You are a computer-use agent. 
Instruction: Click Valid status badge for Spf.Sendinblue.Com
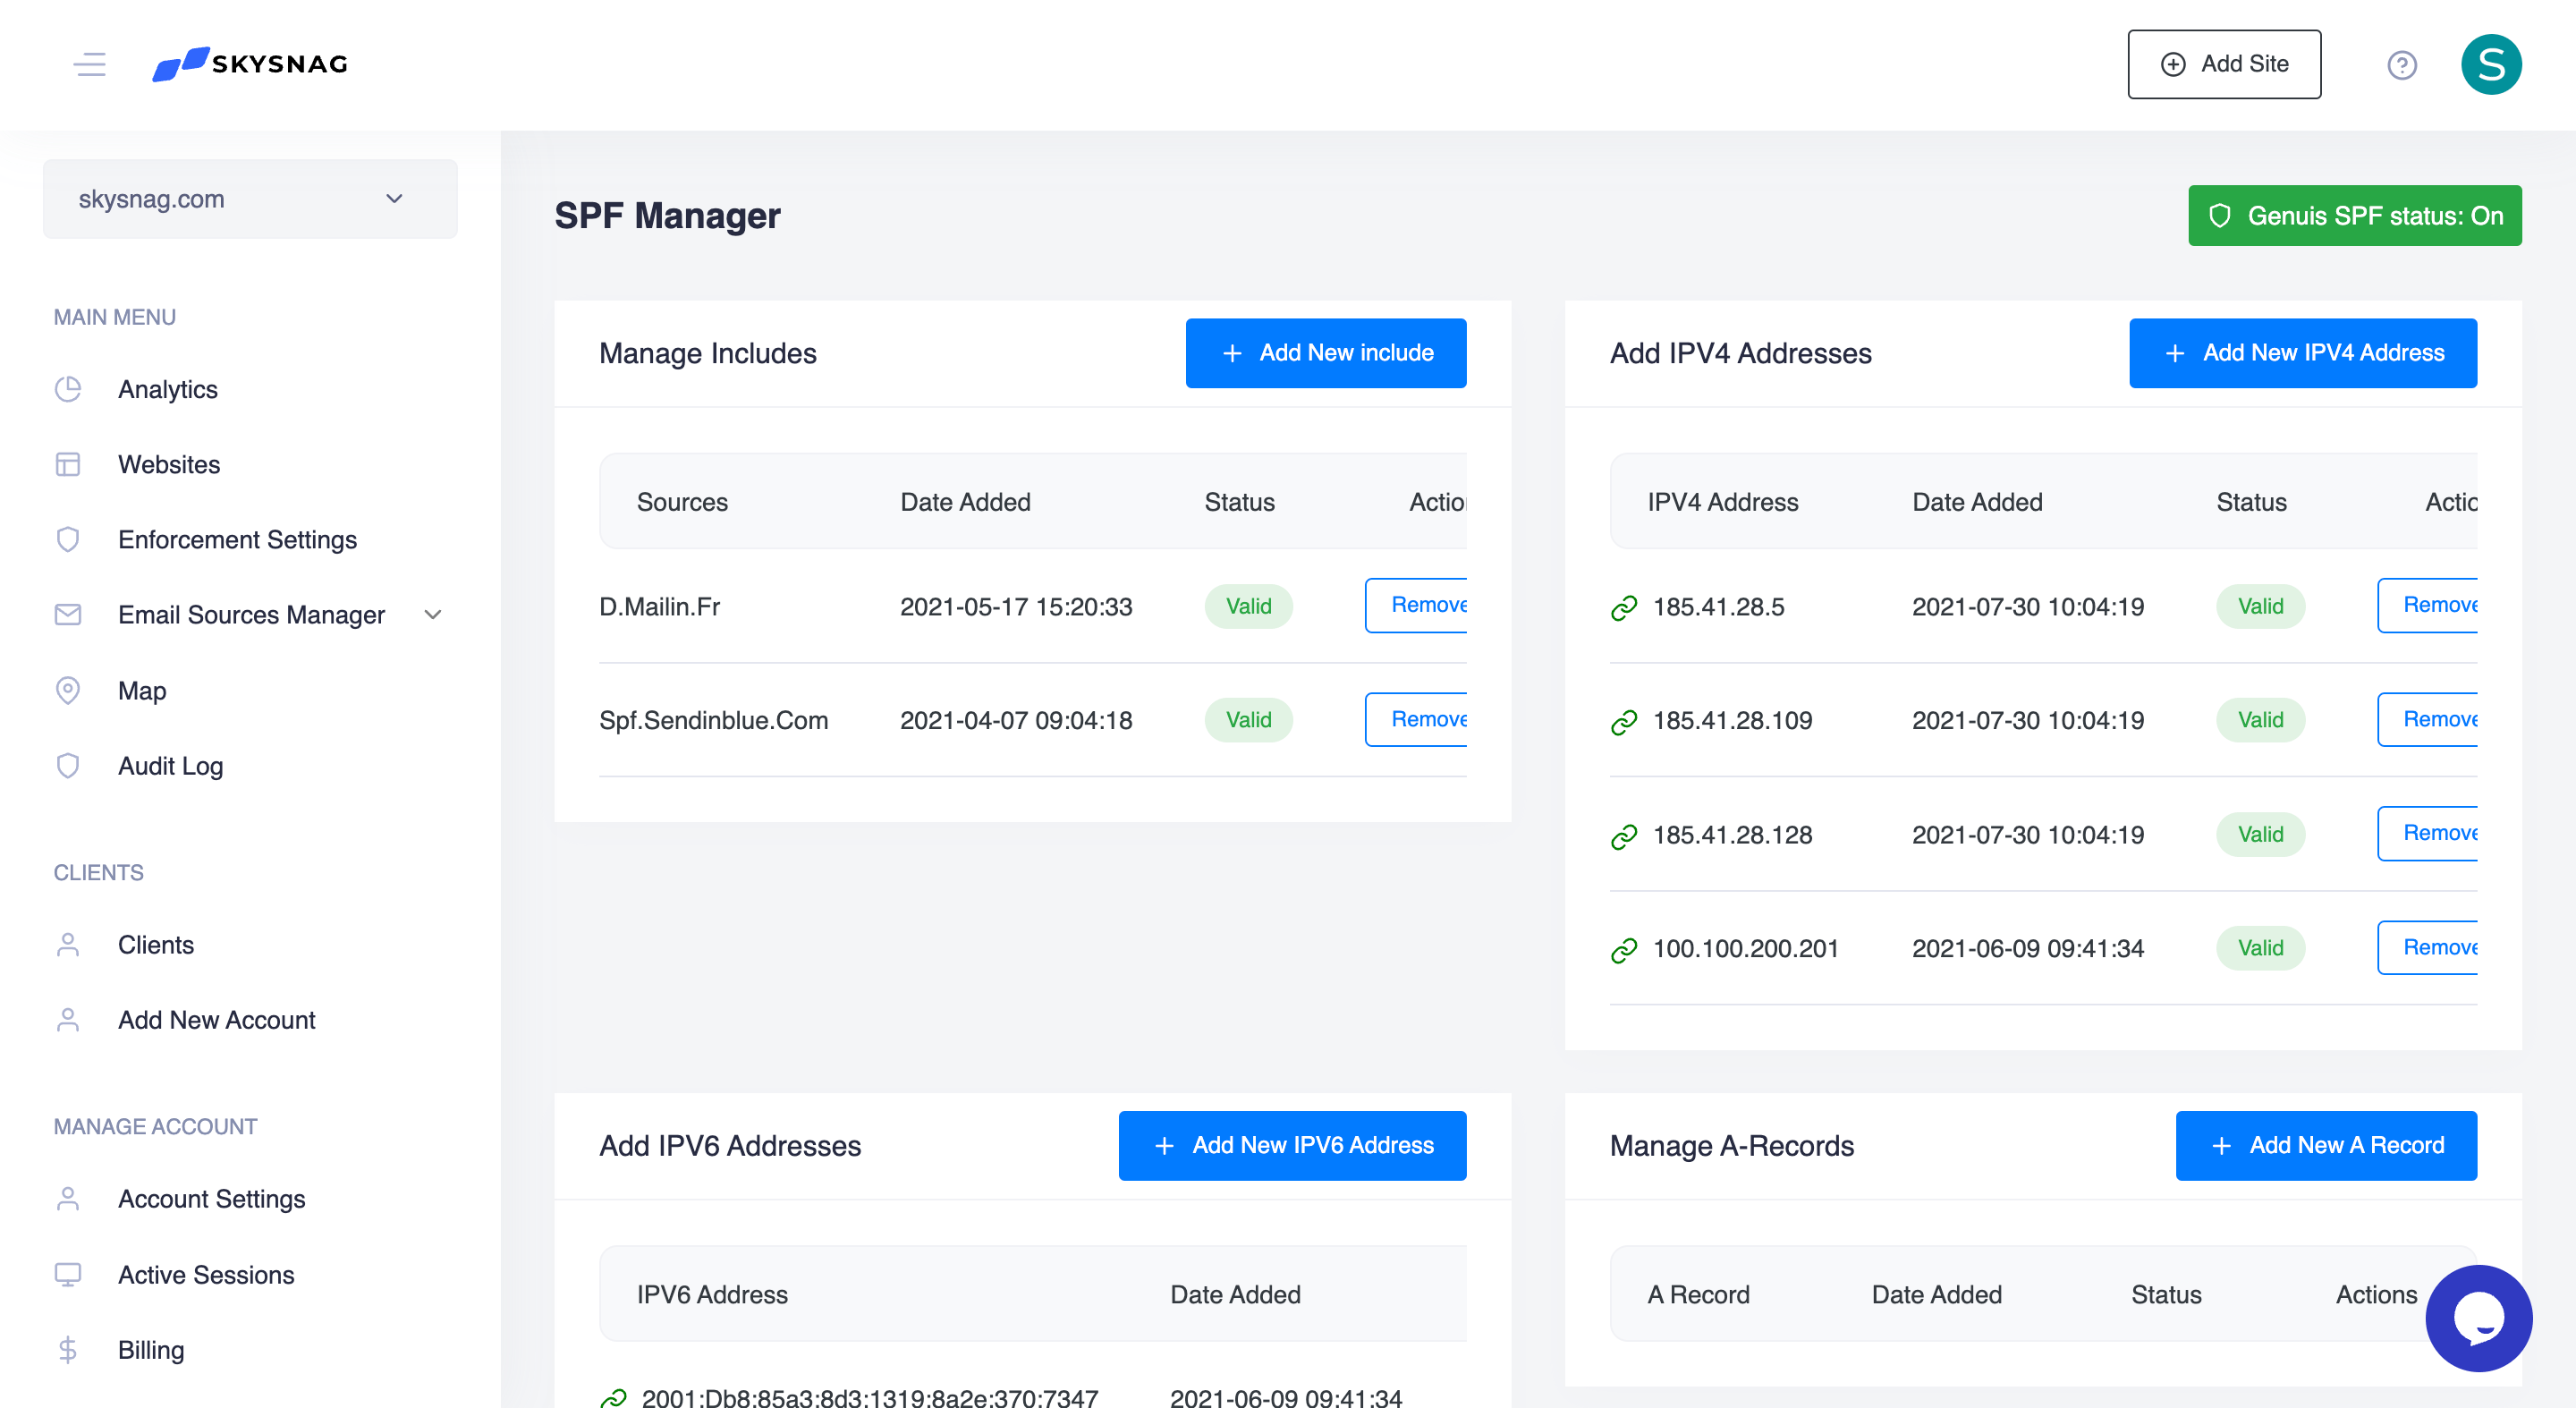click(1248, 720)
